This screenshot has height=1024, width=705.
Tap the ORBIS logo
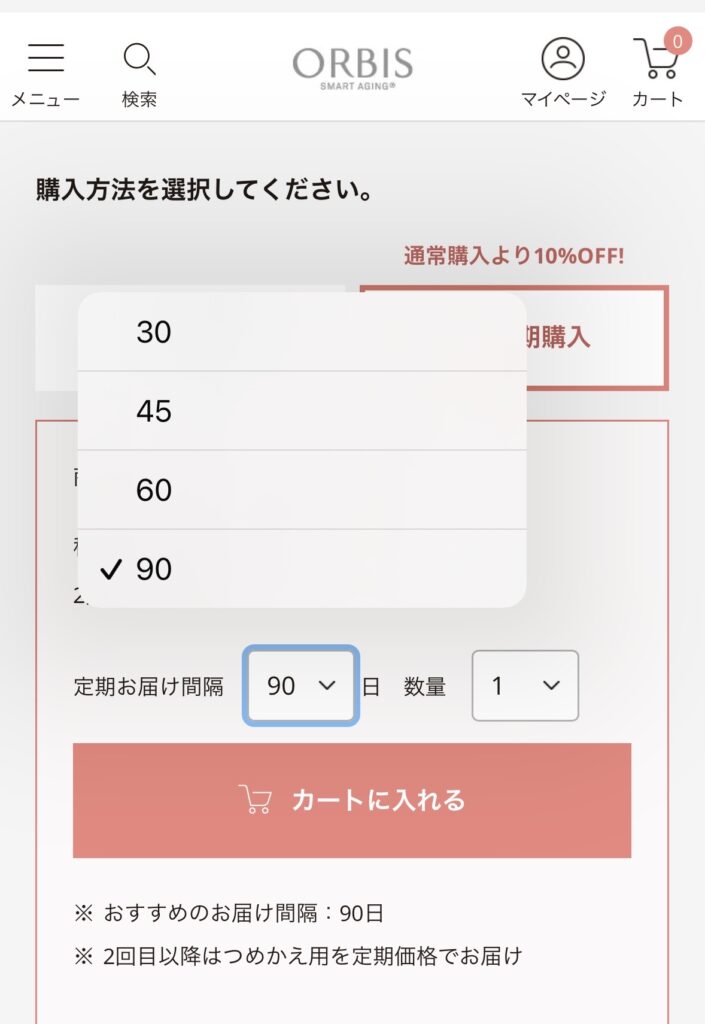(352, 67)
